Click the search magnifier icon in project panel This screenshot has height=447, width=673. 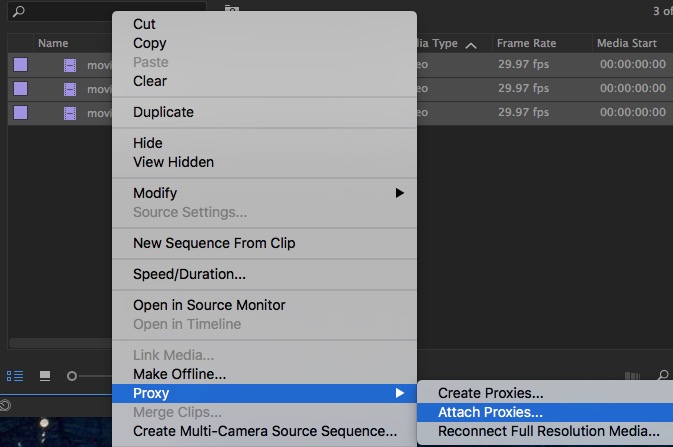(19, 12)
